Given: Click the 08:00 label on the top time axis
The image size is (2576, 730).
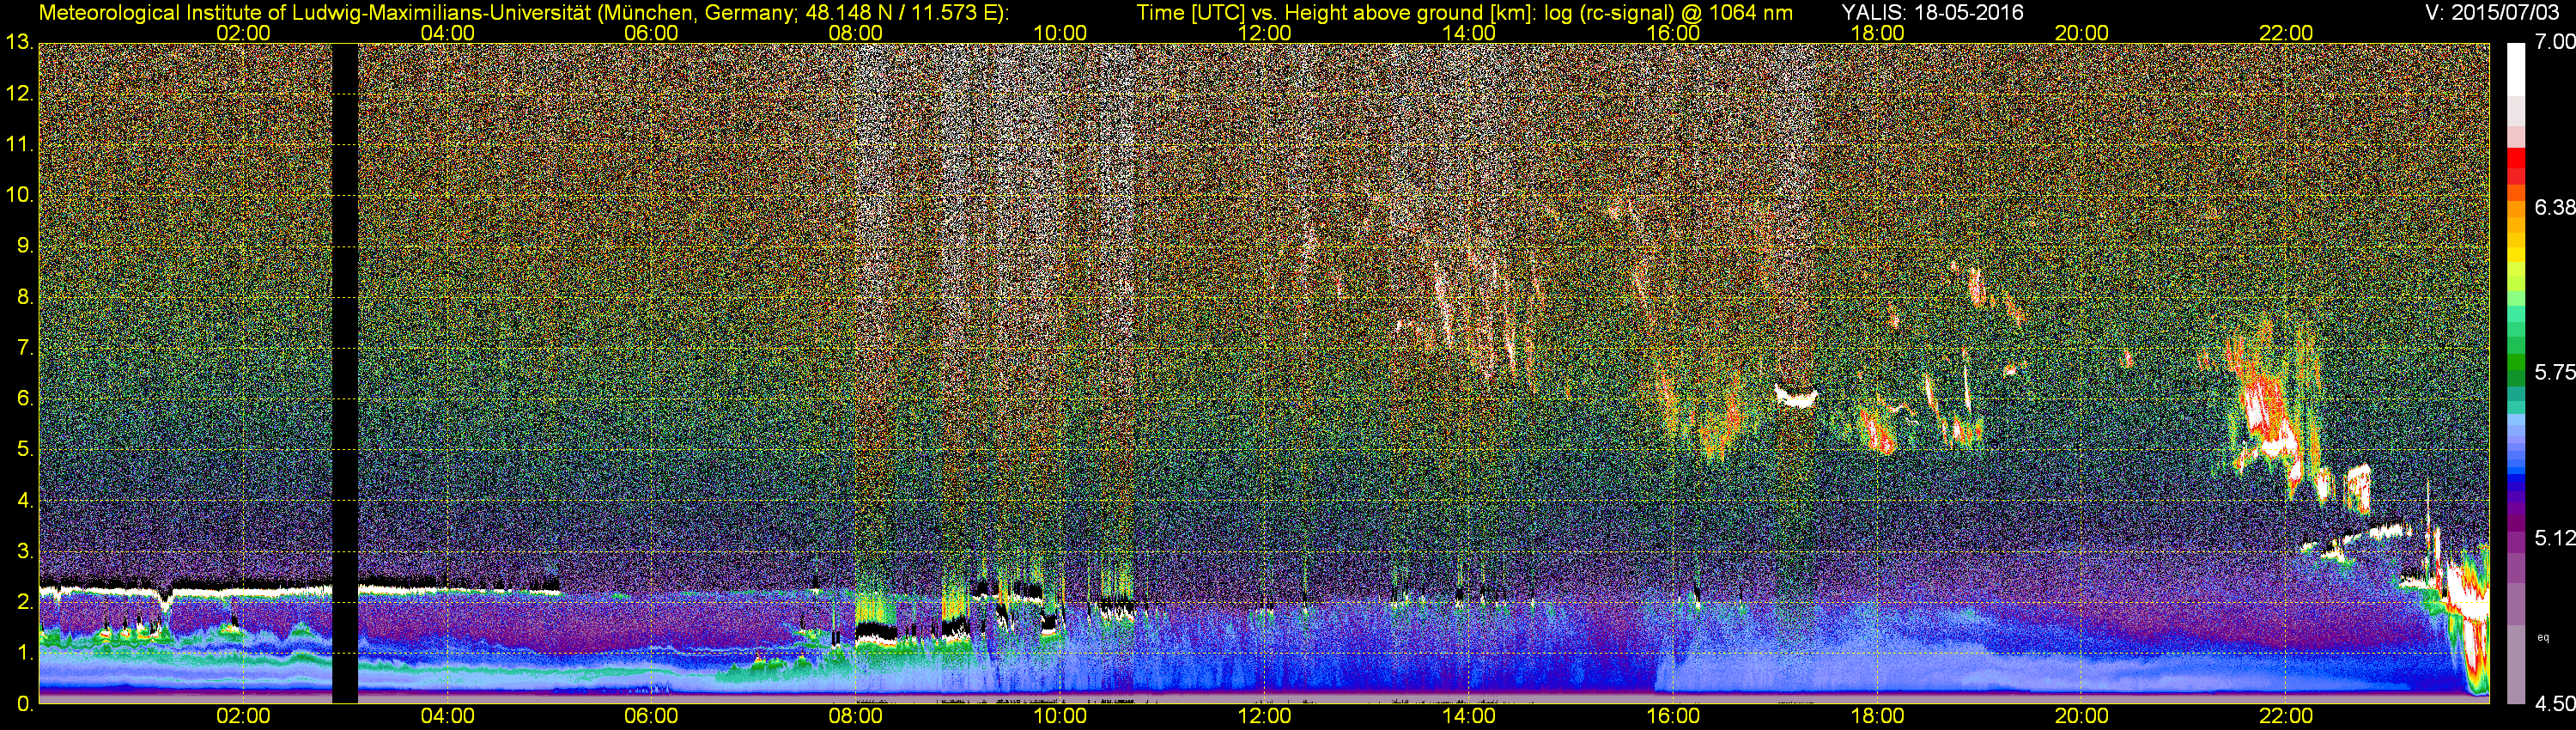Looking at the screenshot, I should pos(856,33).
